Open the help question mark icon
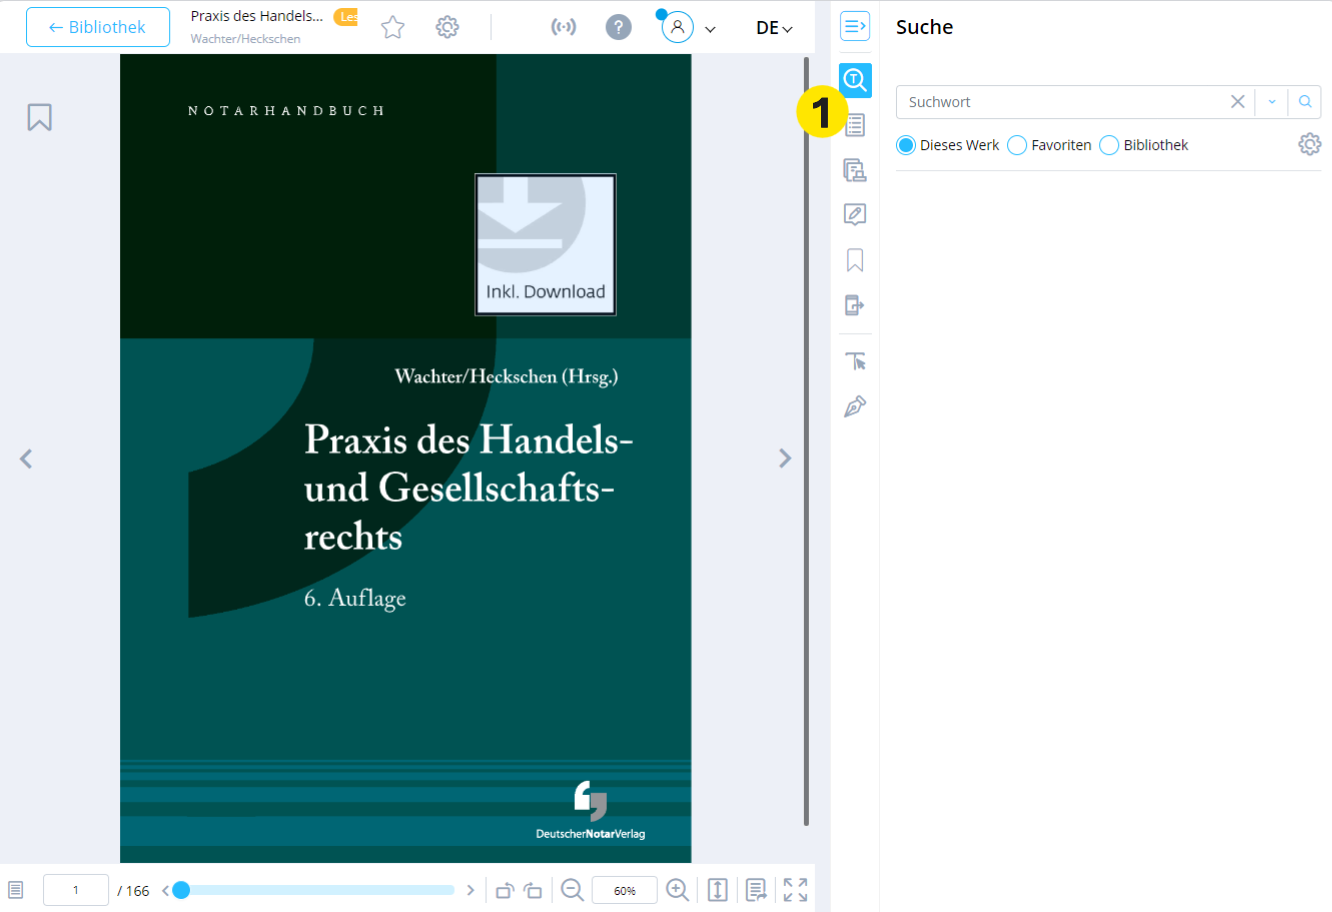The height and width of the screenshot is (912, 1332). [x=619, y=27]
